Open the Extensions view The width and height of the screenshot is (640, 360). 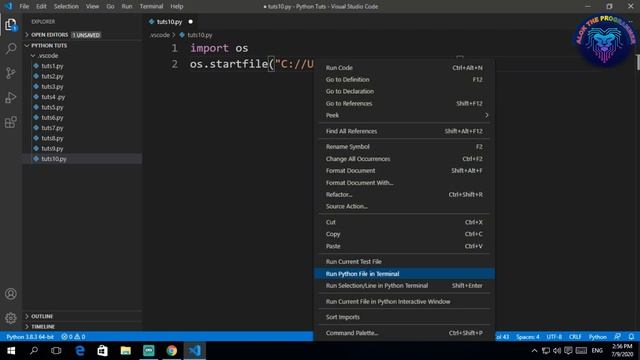pos(11,122)
